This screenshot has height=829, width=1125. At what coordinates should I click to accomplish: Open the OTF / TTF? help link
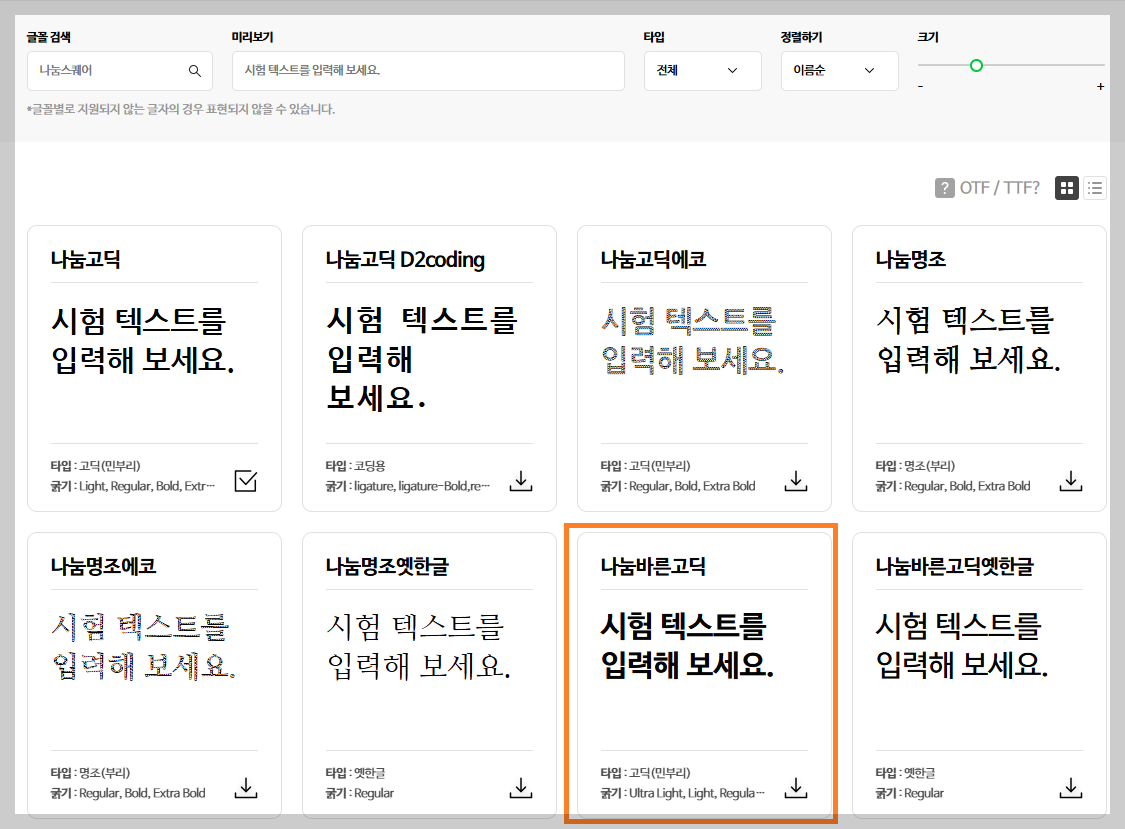click(x=999, y=188)
